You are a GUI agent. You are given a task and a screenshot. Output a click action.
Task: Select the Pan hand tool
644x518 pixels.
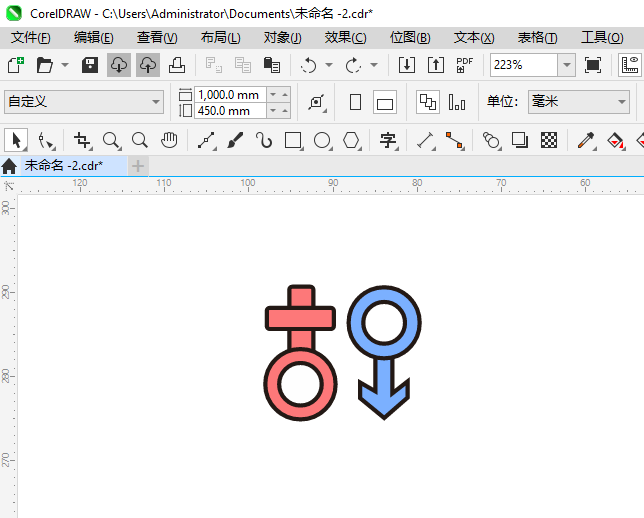click(169, 140)
